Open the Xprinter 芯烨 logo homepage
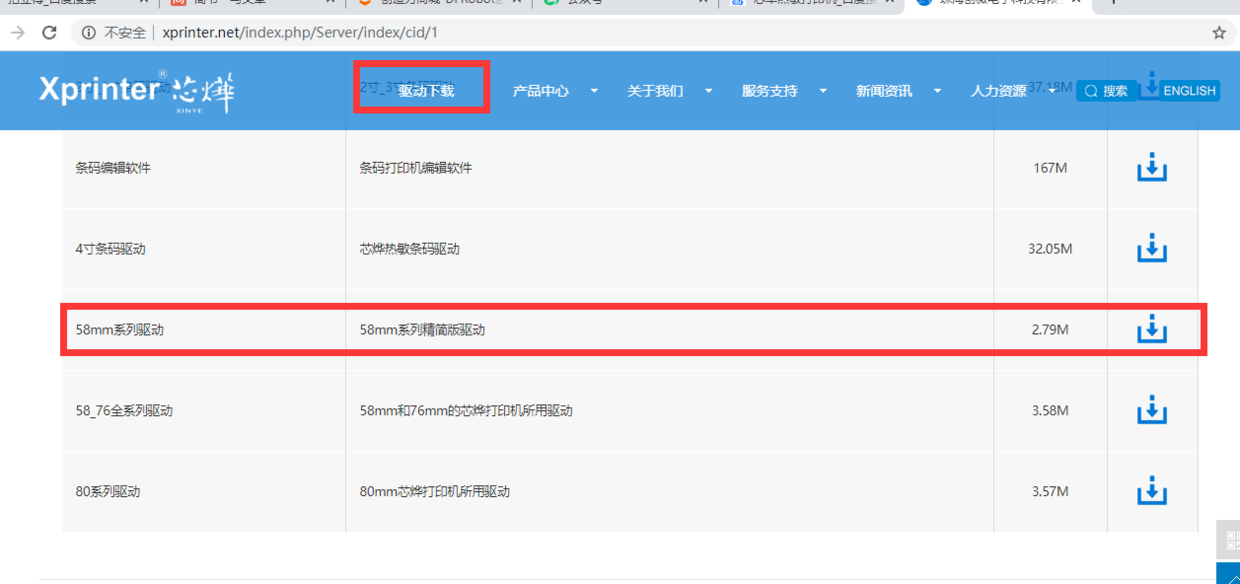The image size is (1240, 584). pos(137,92)
